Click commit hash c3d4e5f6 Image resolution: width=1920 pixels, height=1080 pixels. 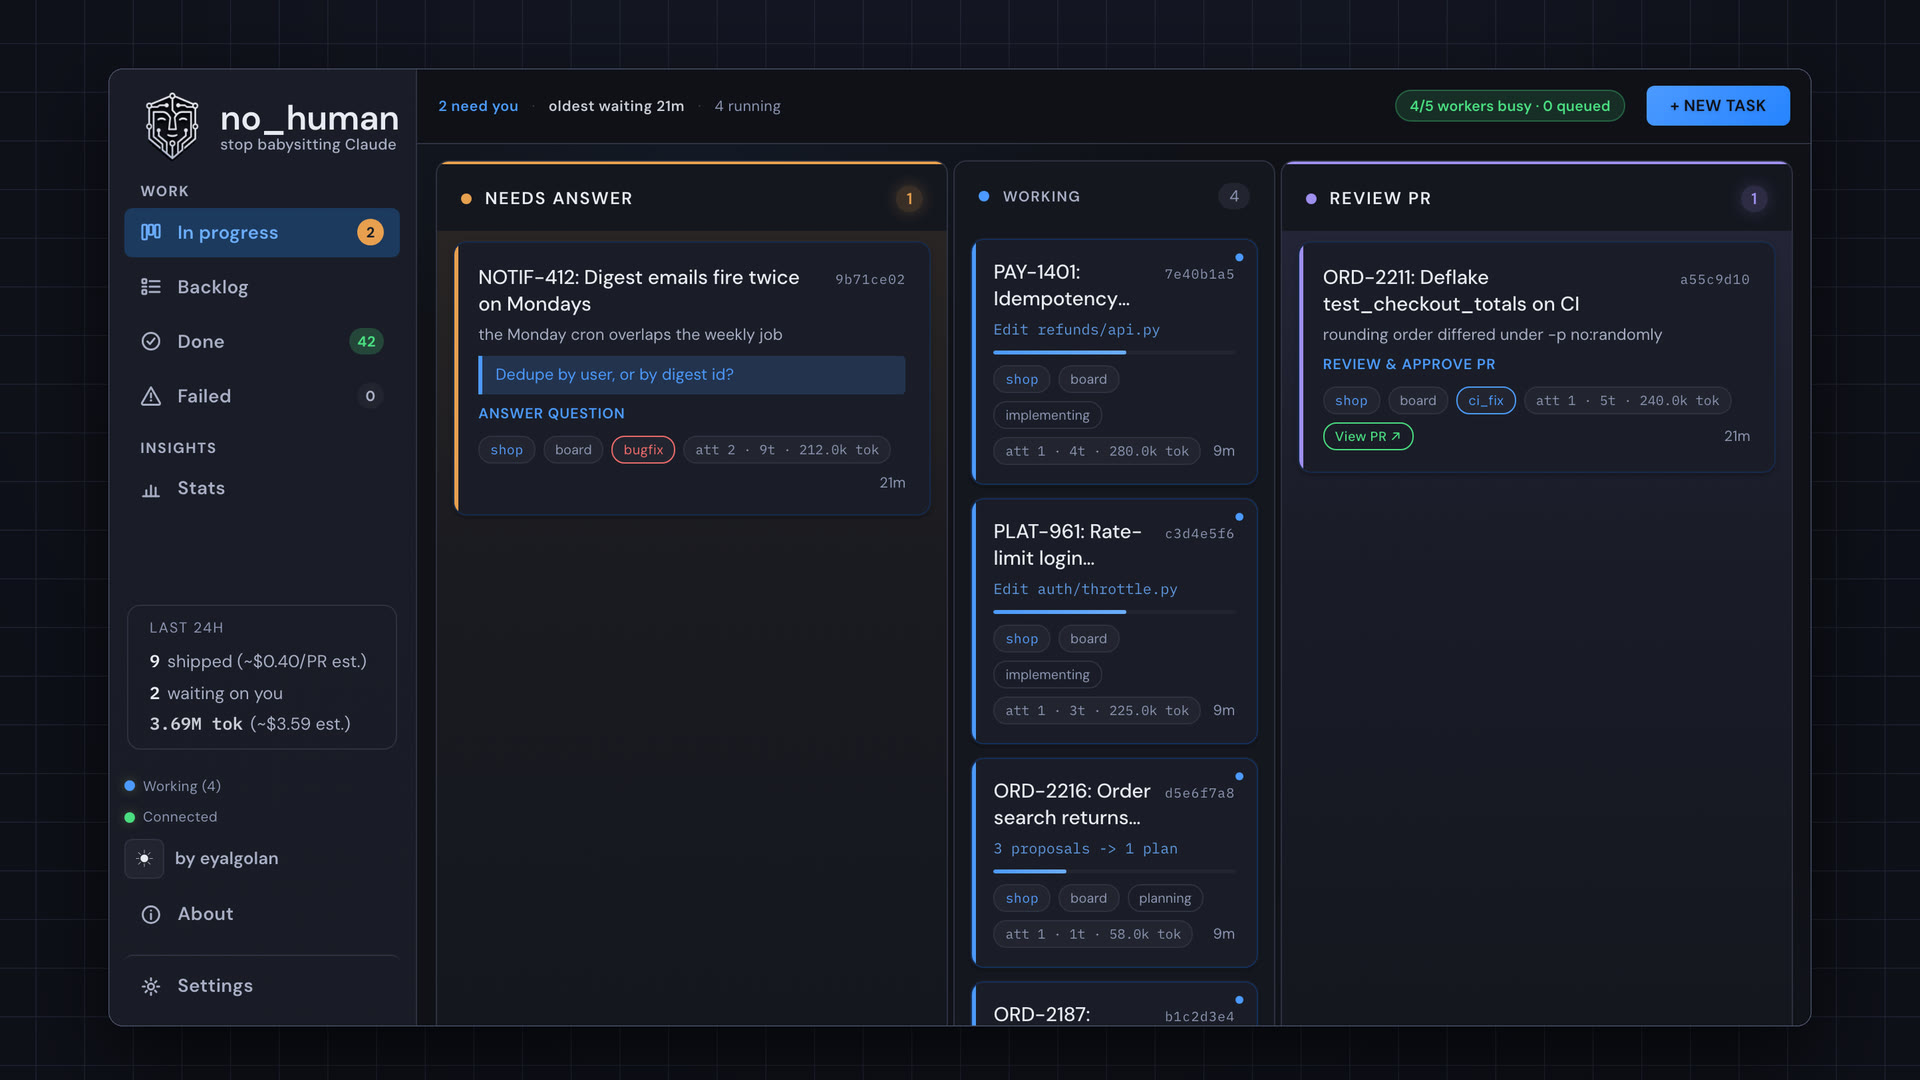click(x=1199, y=534)
